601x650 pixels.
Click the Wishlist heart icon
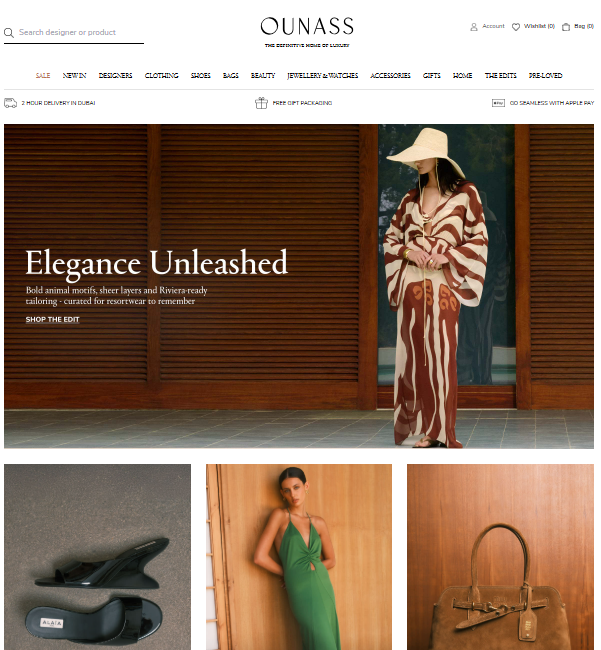pos(516,27)
